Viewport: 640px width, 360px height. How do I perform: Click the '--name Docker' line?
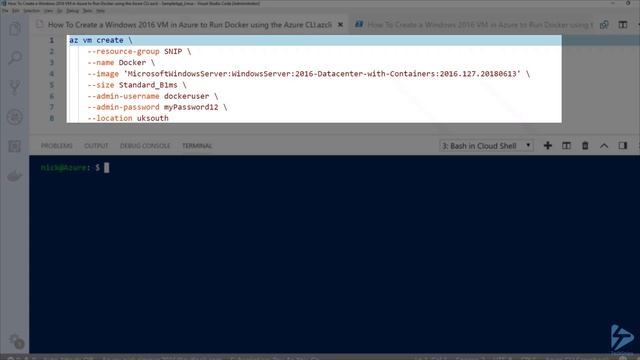point(121,62)
